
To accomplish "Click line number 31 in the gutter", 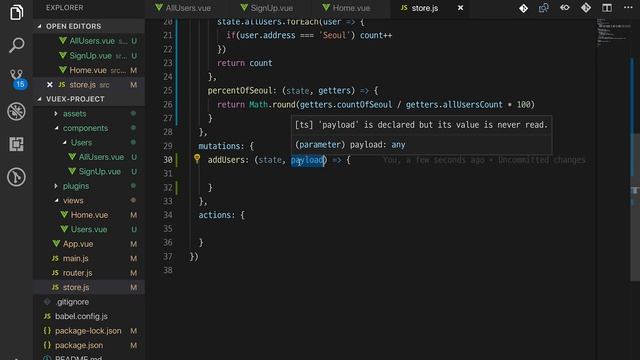I will 168,173.
